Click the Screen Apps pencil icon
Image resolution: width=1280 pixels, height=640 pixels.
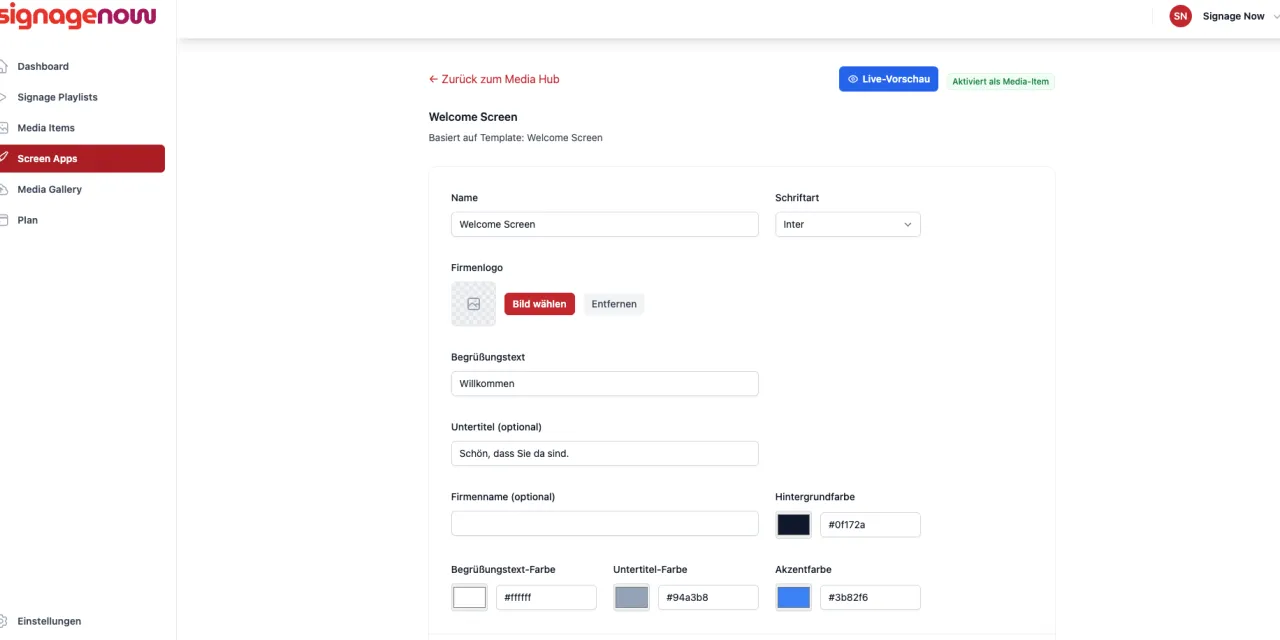tap(4, 158)
